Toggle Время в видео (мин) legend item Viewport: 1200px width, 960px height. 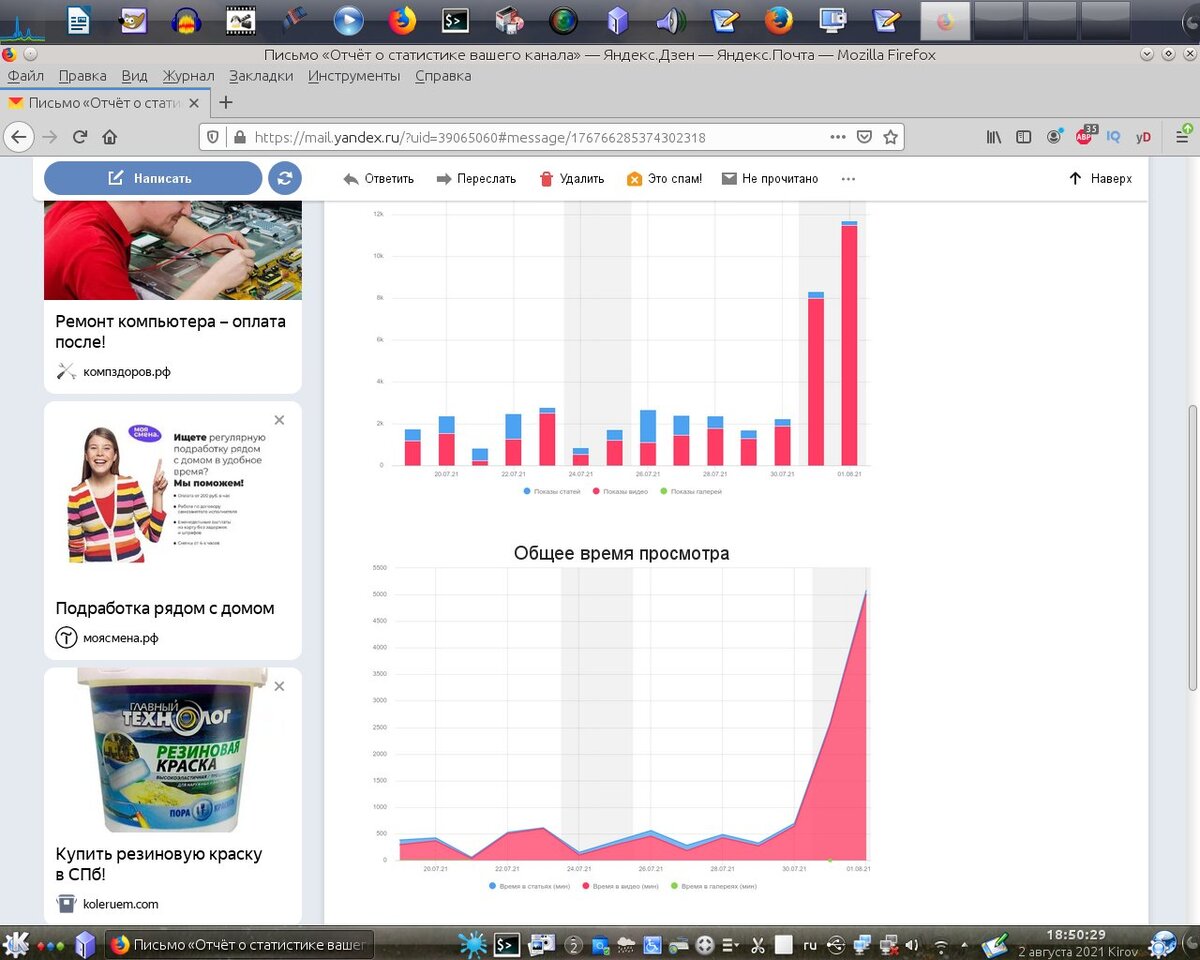pyautogui.click(x=620, y=886)
